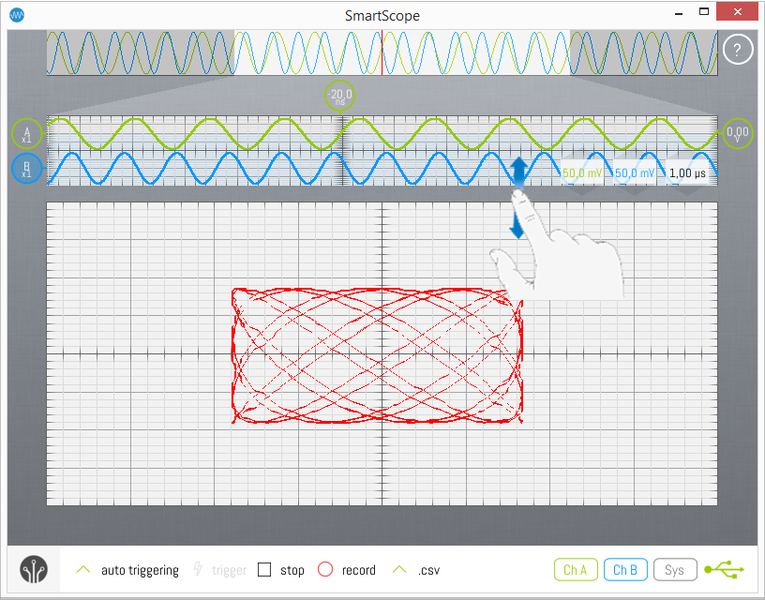Screen dimensions: 765x600
Task: Toggle the record radio button
Action: pyautogui.click(x=325, y=570)
